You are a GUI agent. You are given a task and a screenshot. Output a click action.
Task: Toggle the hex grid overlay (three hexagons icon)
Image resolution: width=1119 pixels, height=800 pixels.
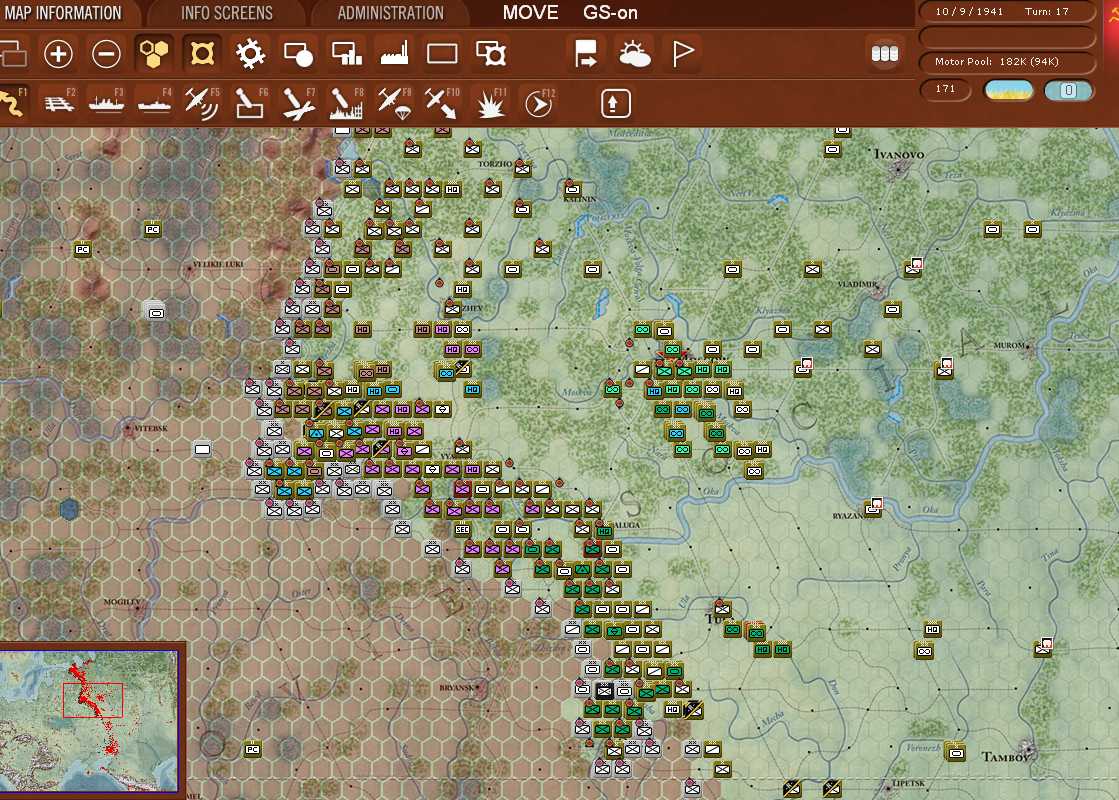(x=154, y=54)
